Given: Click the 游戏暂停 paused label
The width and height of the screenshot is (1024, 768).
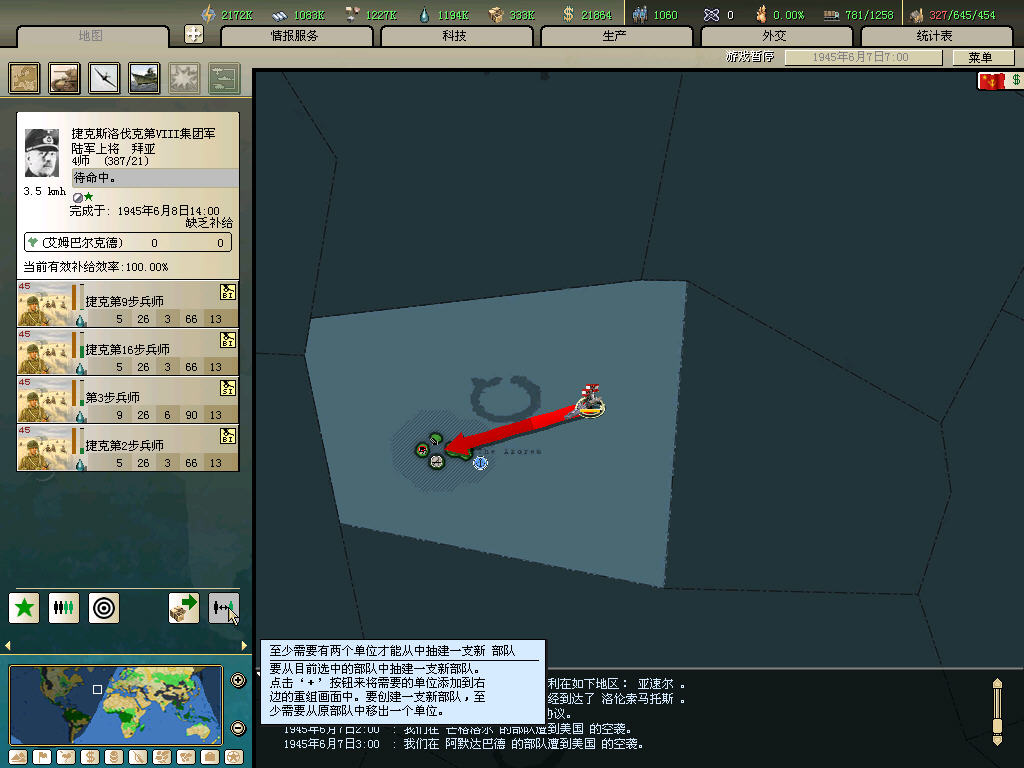Looking at the screenshot, I should [x=750, y=57].
